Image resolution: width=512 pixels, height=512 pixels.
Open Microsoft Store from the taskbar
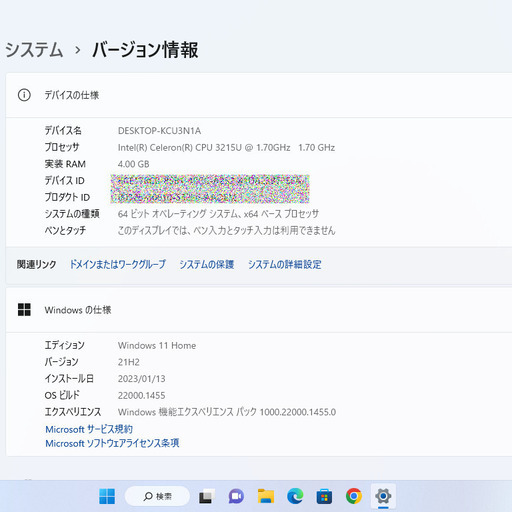[x=324, y=497]
